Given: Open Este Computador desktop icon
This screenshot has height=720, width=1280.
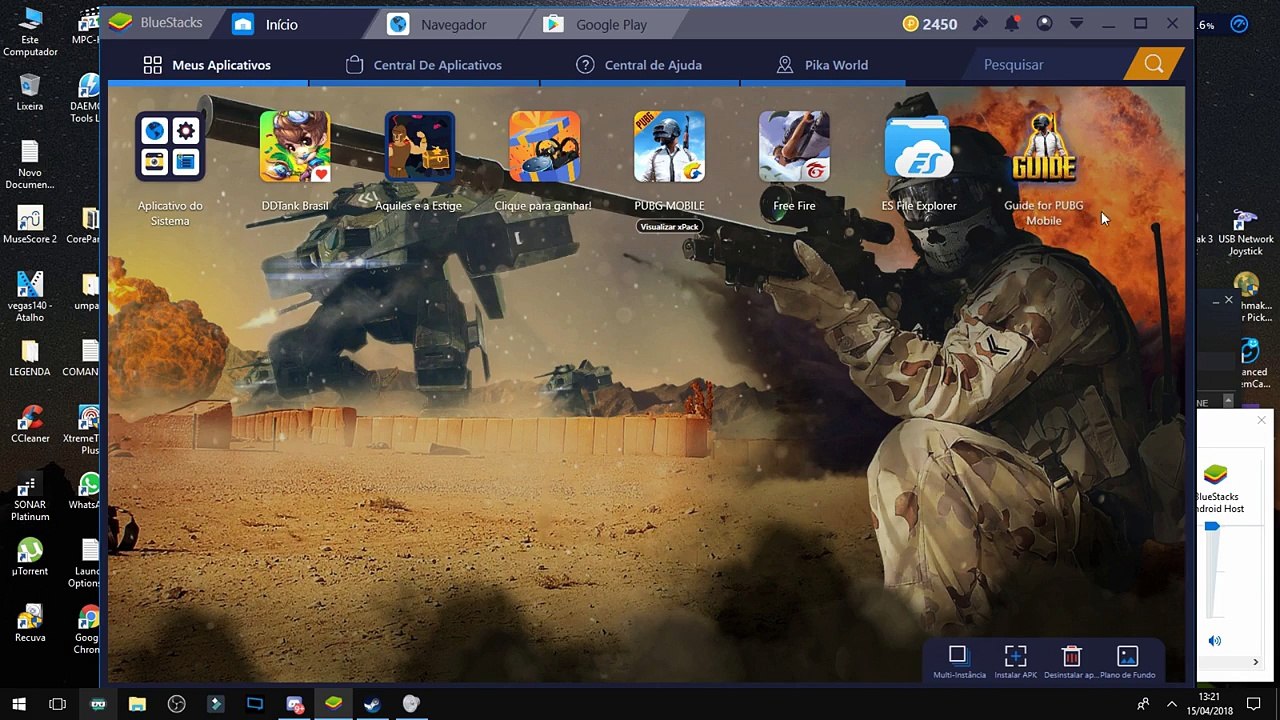Looking at the screenshot, I should click(30, 32).
